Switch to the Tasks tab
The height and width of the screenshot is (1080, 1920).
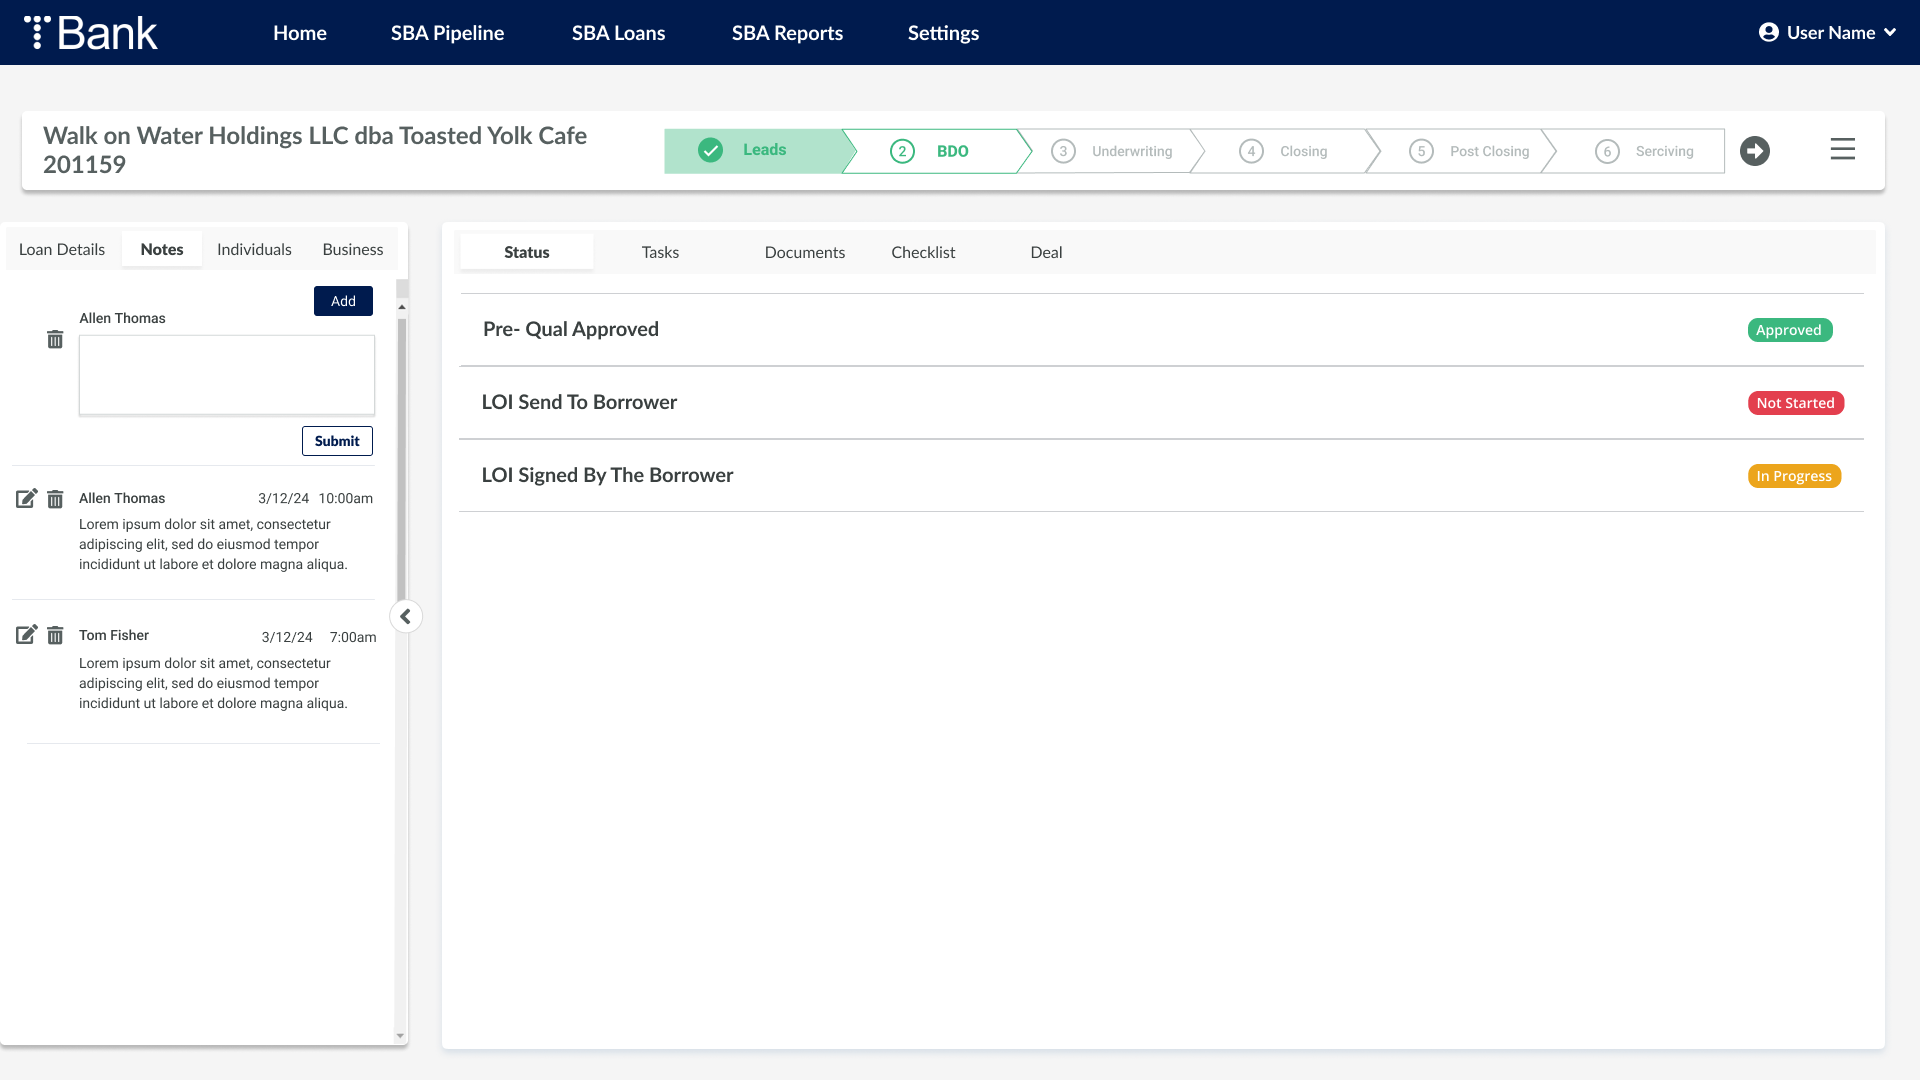[660, 253]
